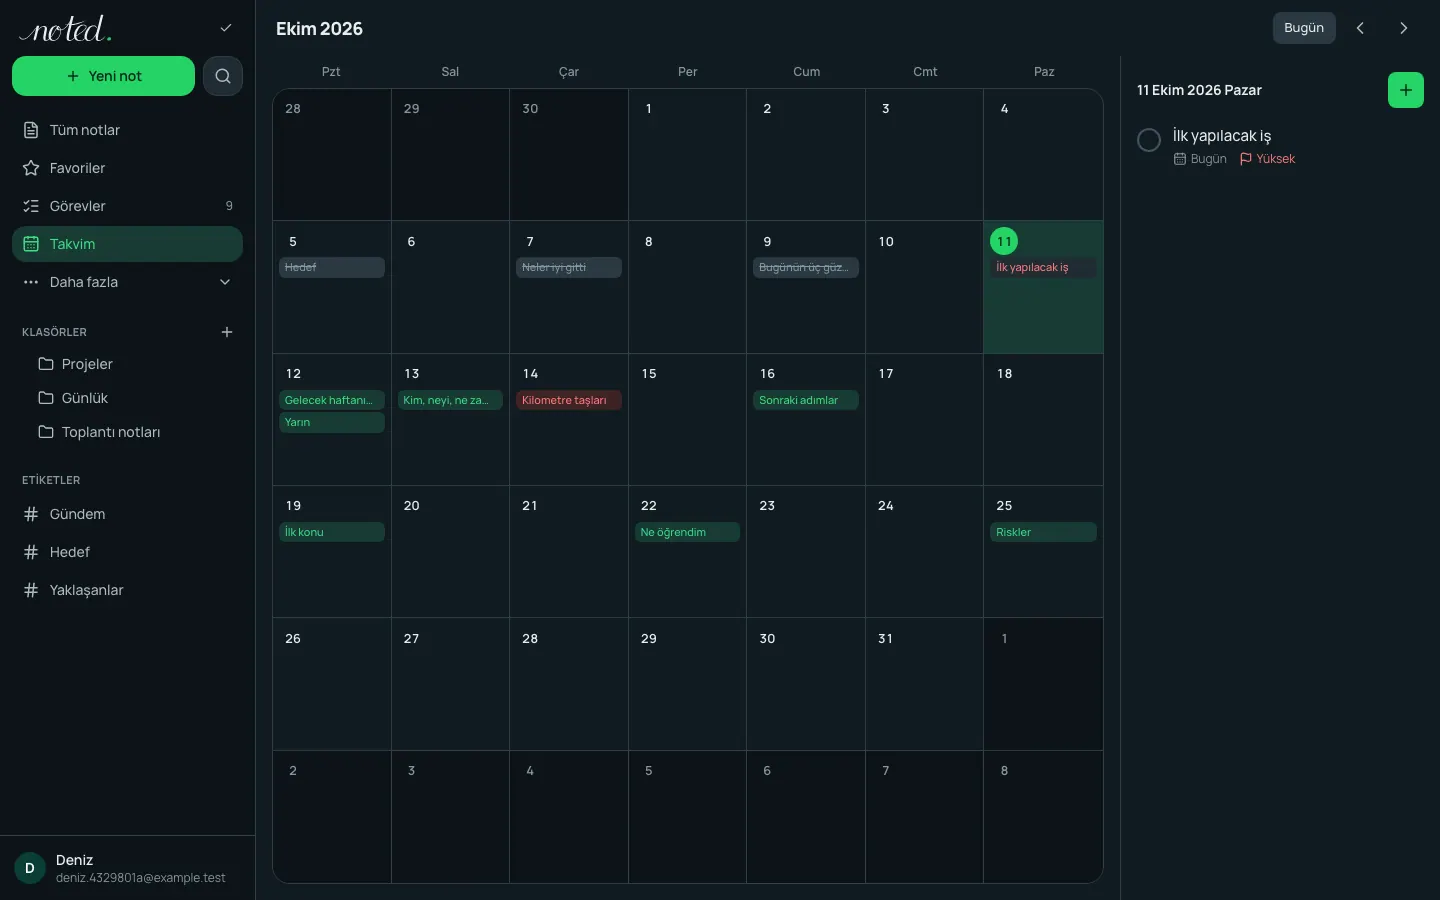Open the Günlük folder
Image resolution: width=1440 pixels, height=900 pixels.
127,398
